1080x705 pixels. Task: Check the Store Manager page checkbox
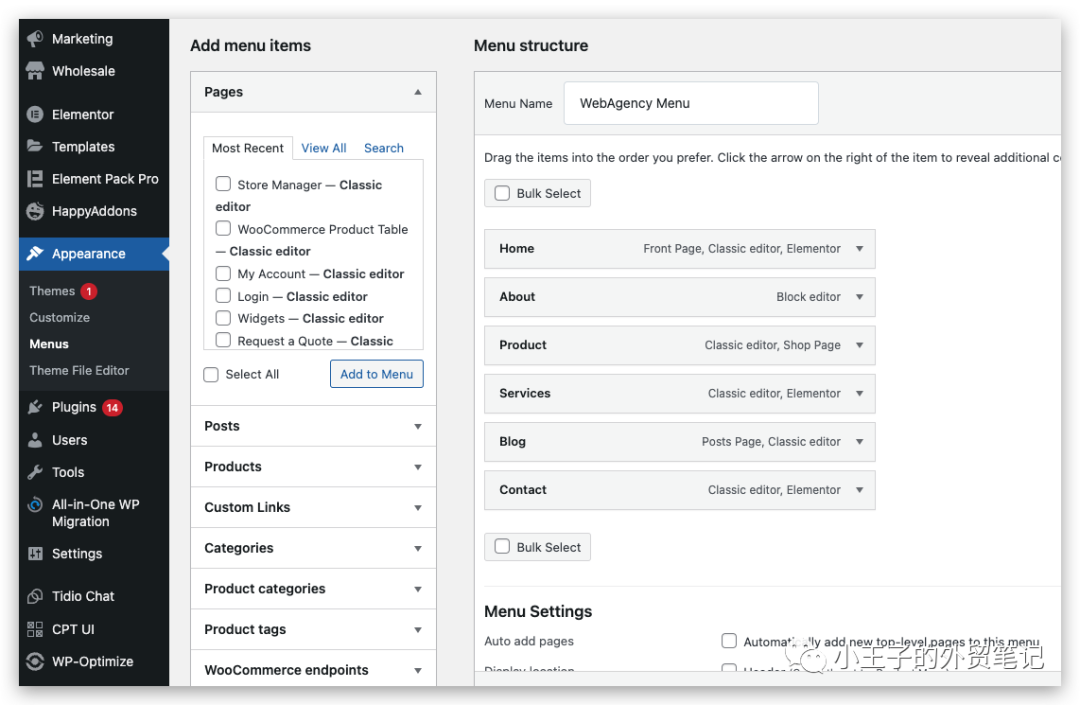(x=223, y=184)
